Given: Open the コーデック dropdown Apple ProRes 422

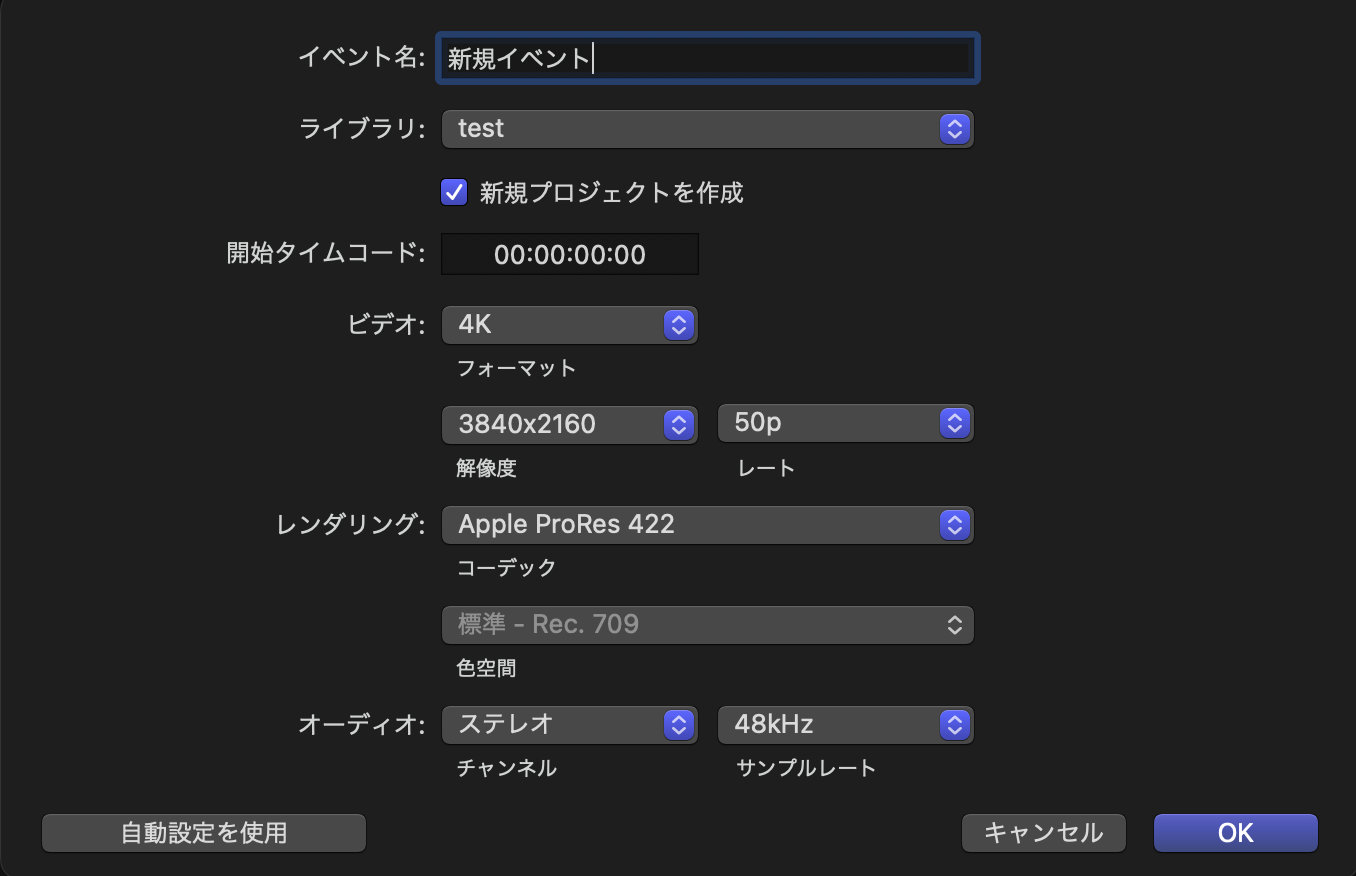Looking at the screenshot, I should (x=690, y=524).
